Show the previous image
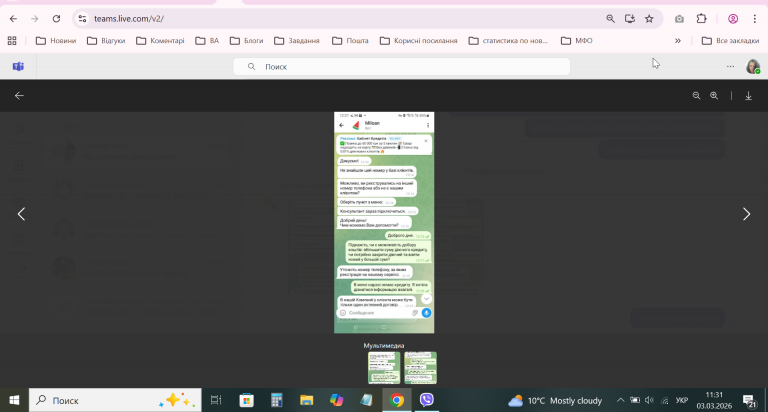This screenshot has height=412, width=768. coord(21,214)
